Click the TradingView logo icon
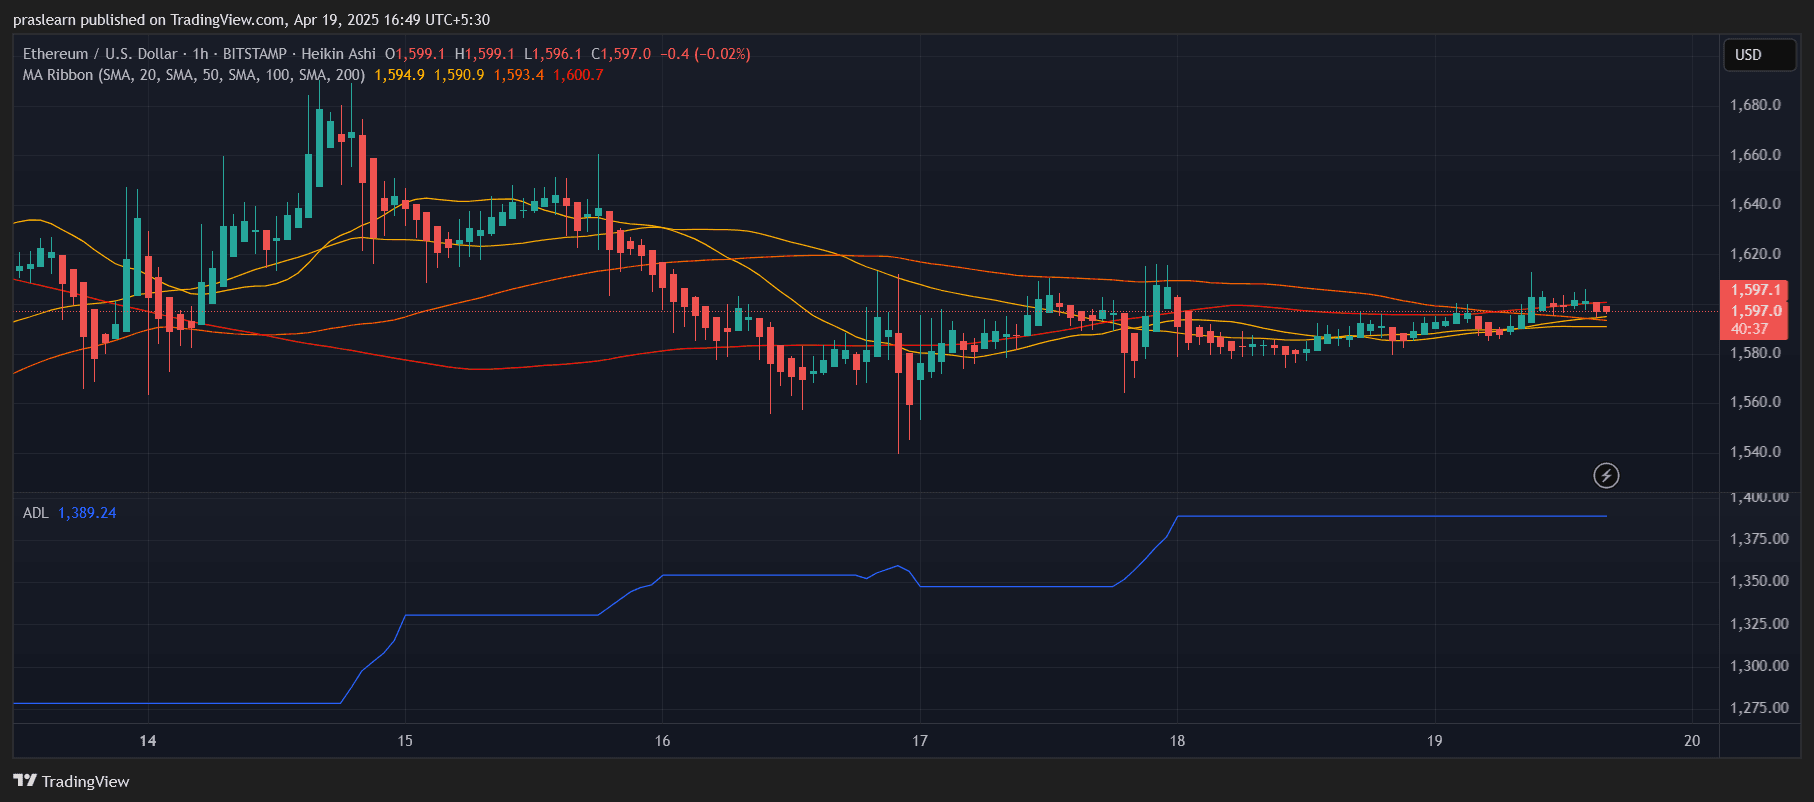The width and height of the screenshot is (1814, 802). pos(24,781)
